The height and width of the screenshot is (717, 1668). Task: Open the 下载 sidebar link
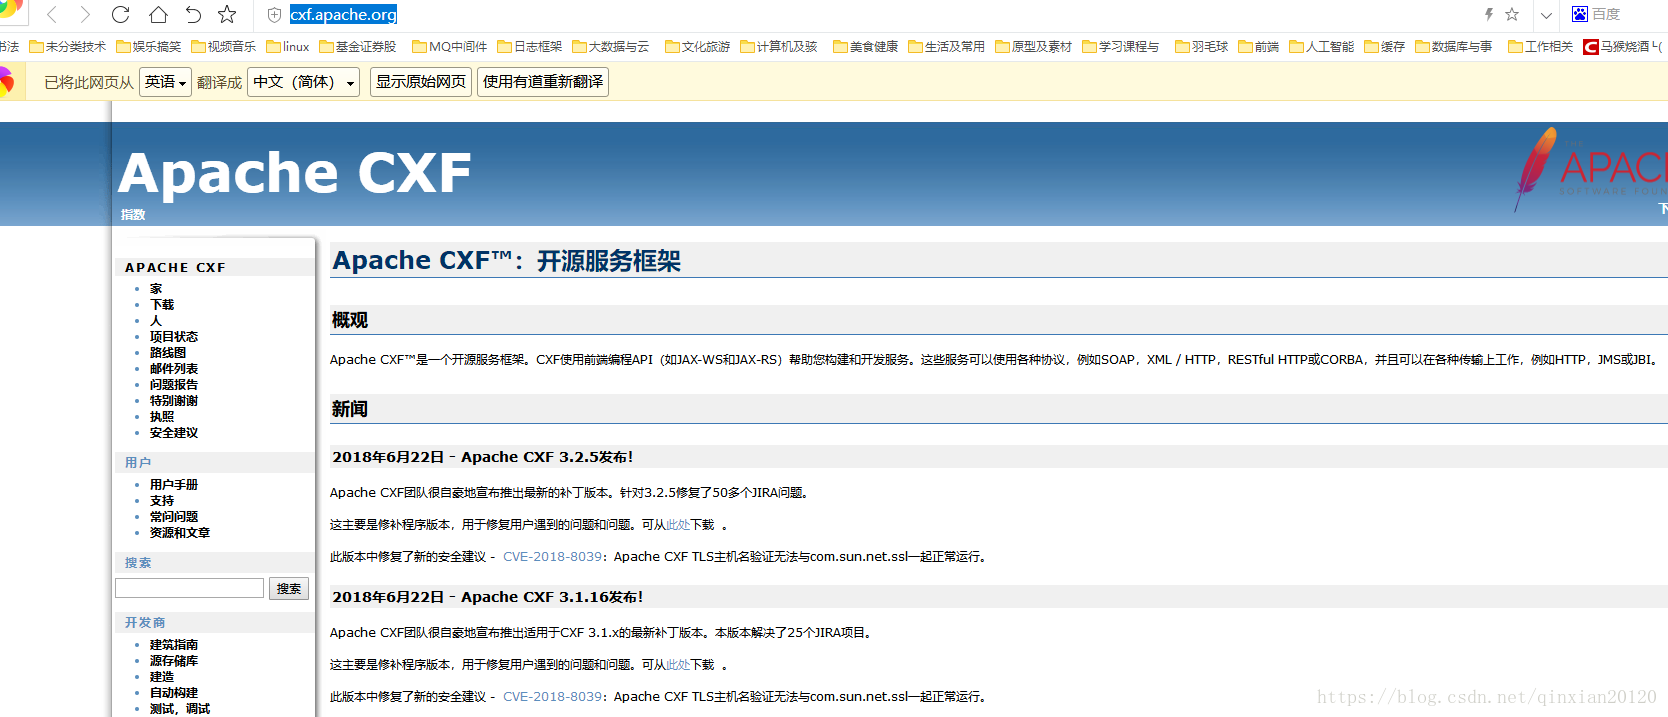click(162, 305)
